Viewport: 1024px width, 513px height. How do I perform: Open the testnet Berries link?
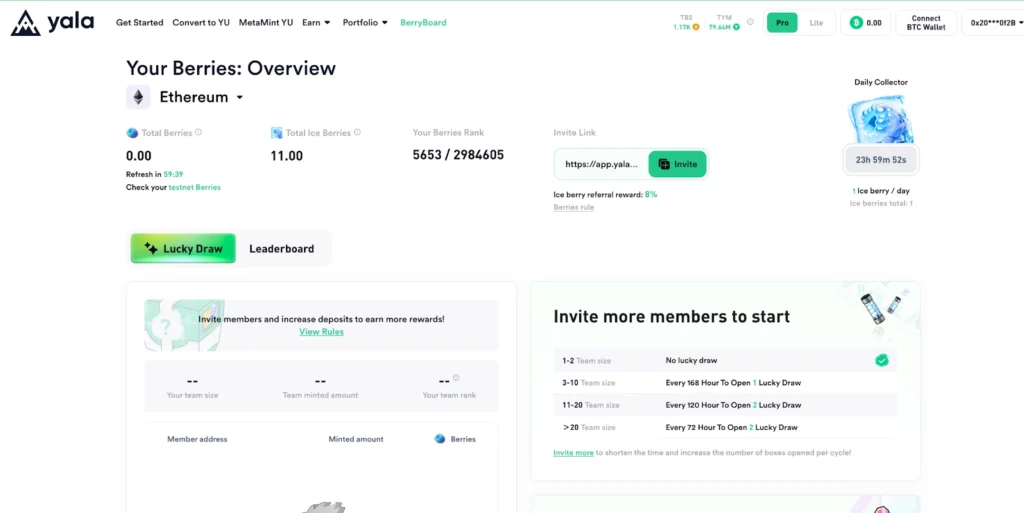click(x=195, y=187)
